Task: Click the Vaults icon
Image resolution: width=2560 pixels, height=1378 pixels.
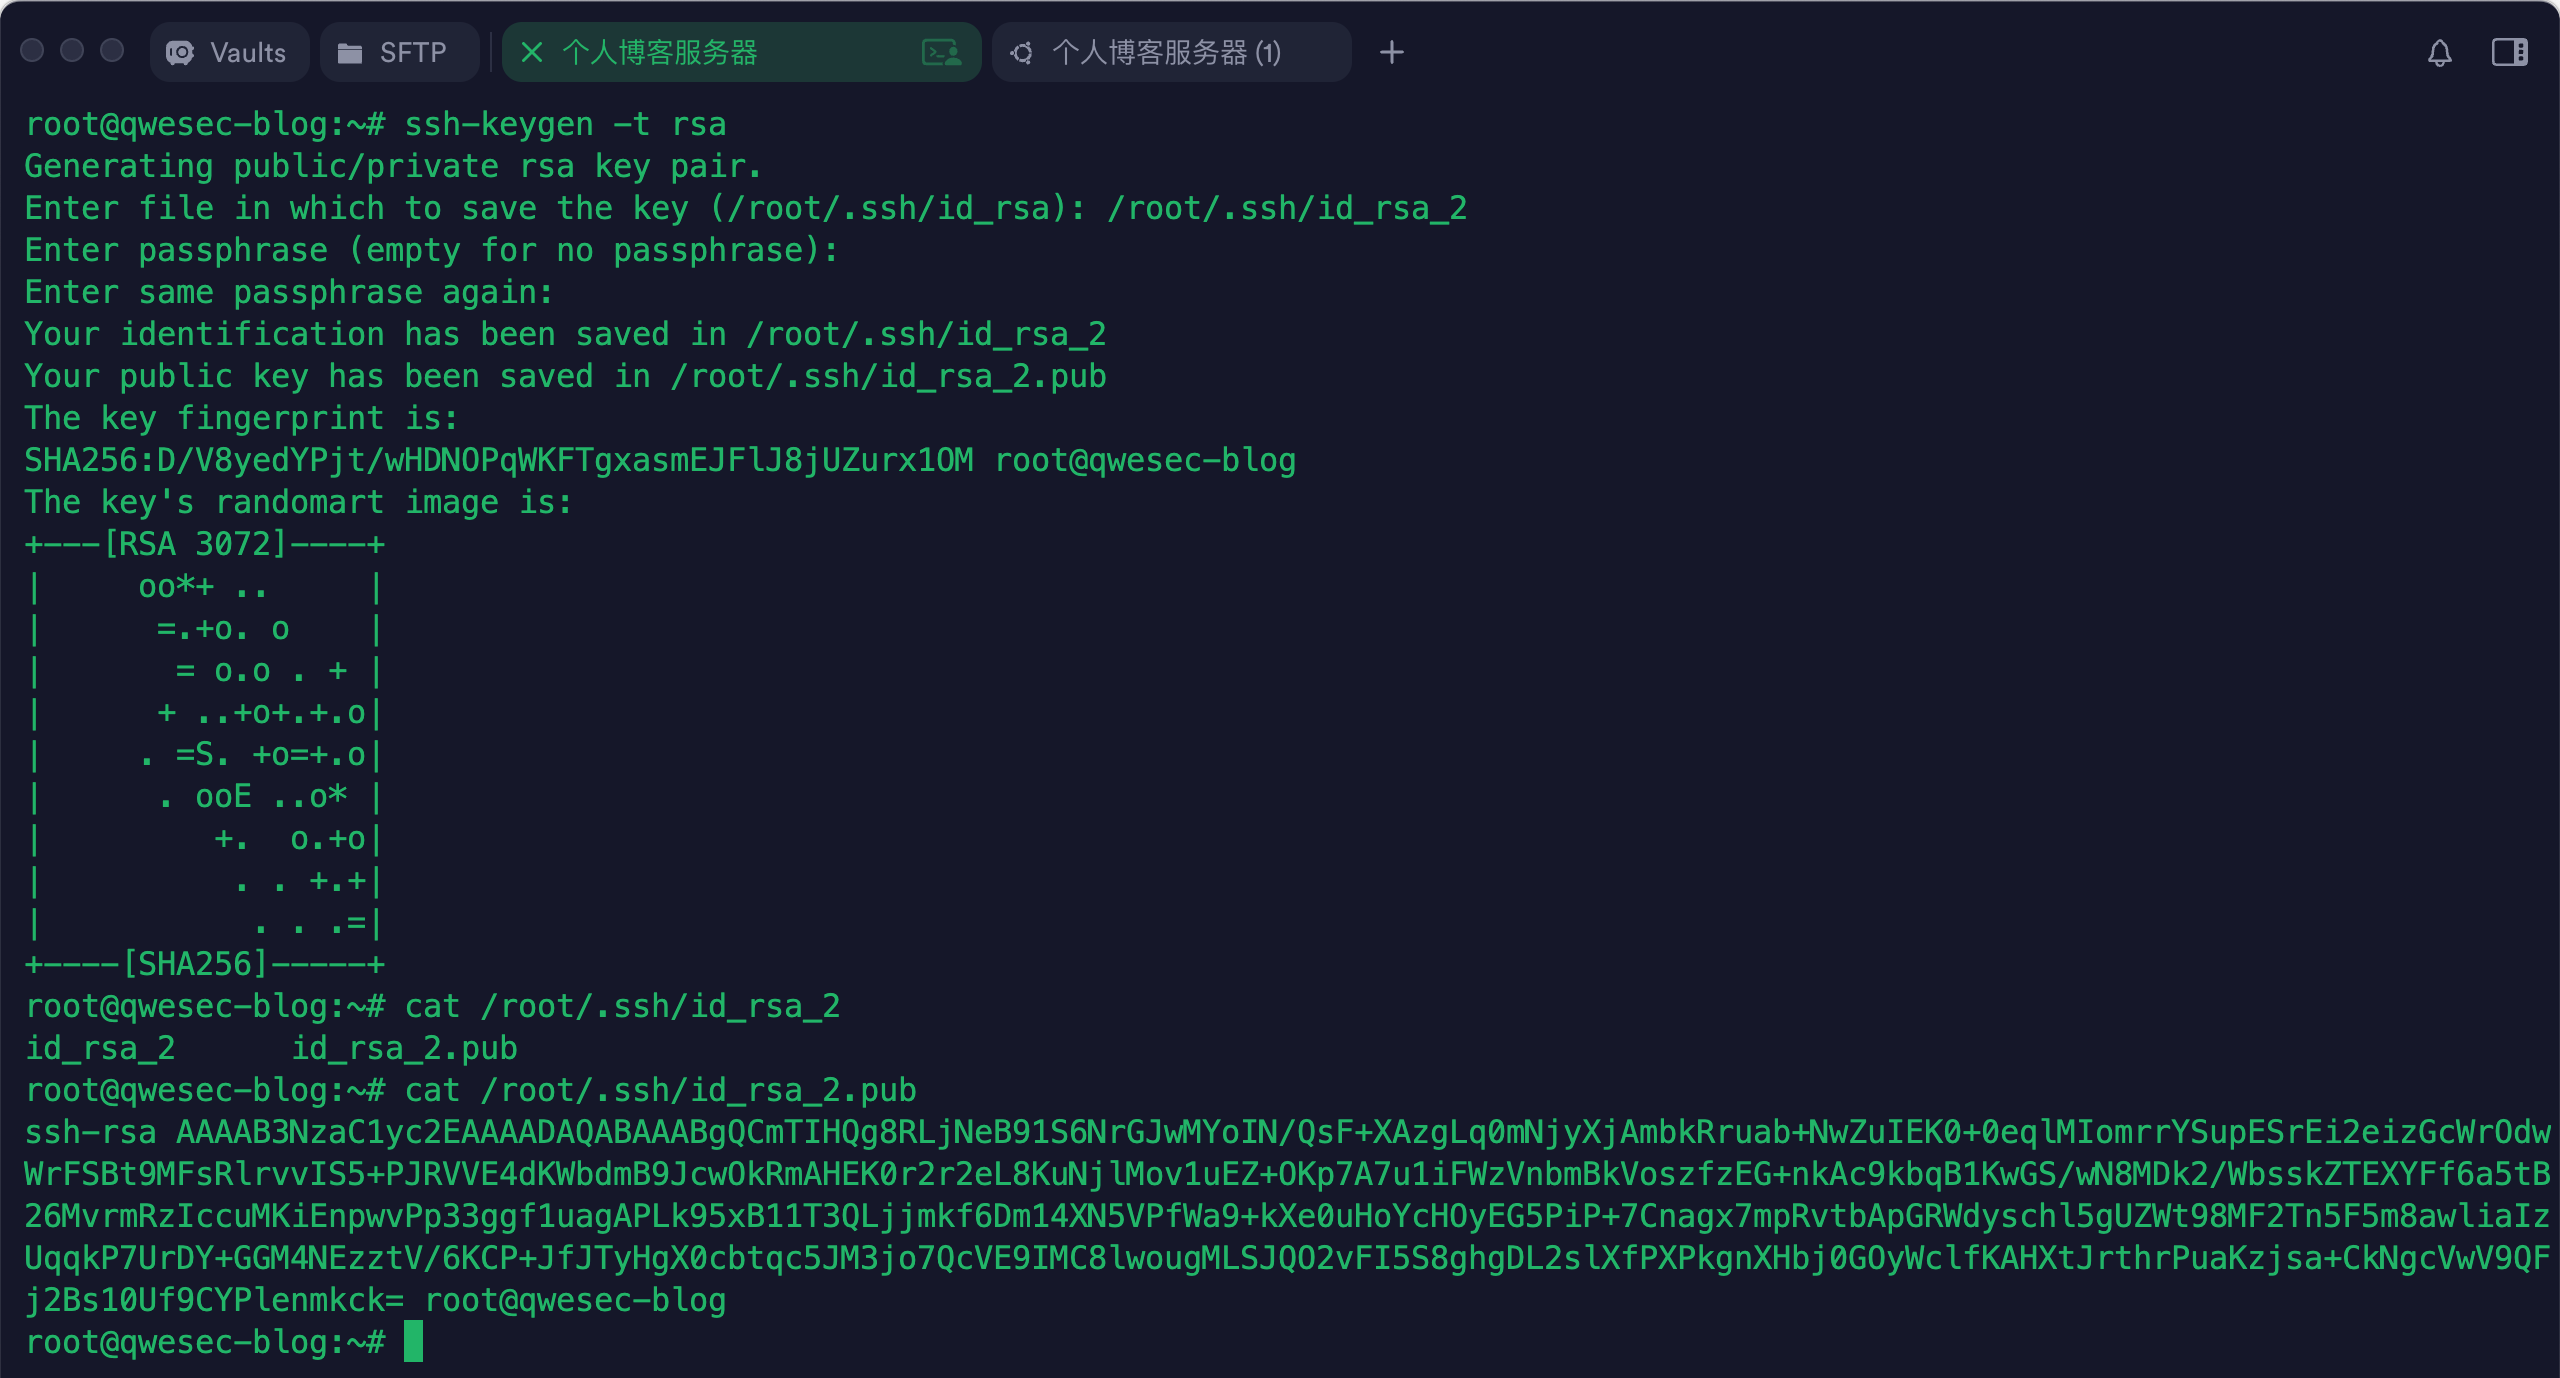Action: [x=180, y=52]
